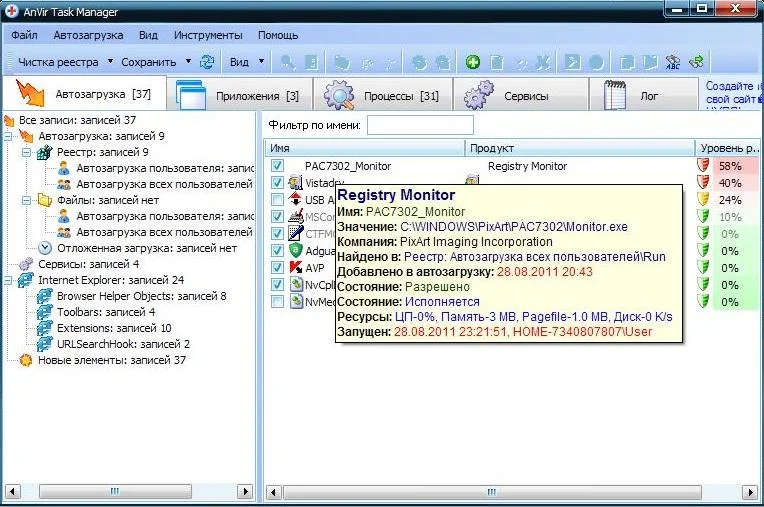Click the MSConfig entry icon

point(295,216)
